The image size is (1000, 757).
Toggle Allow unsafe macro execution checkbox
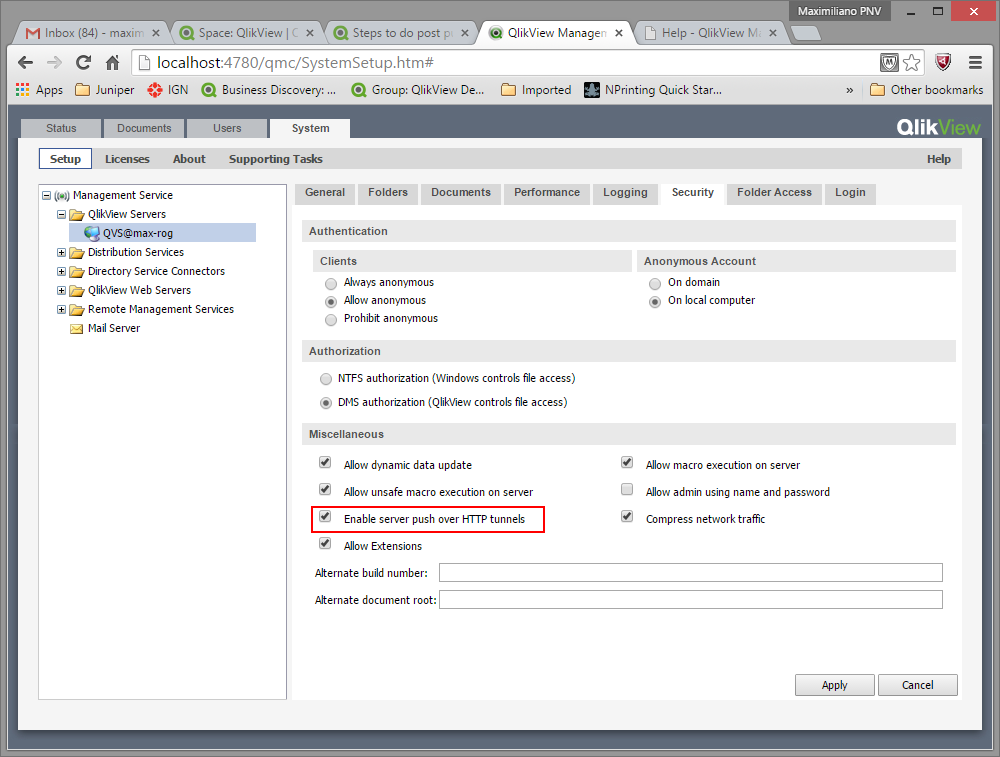point(325,489)
